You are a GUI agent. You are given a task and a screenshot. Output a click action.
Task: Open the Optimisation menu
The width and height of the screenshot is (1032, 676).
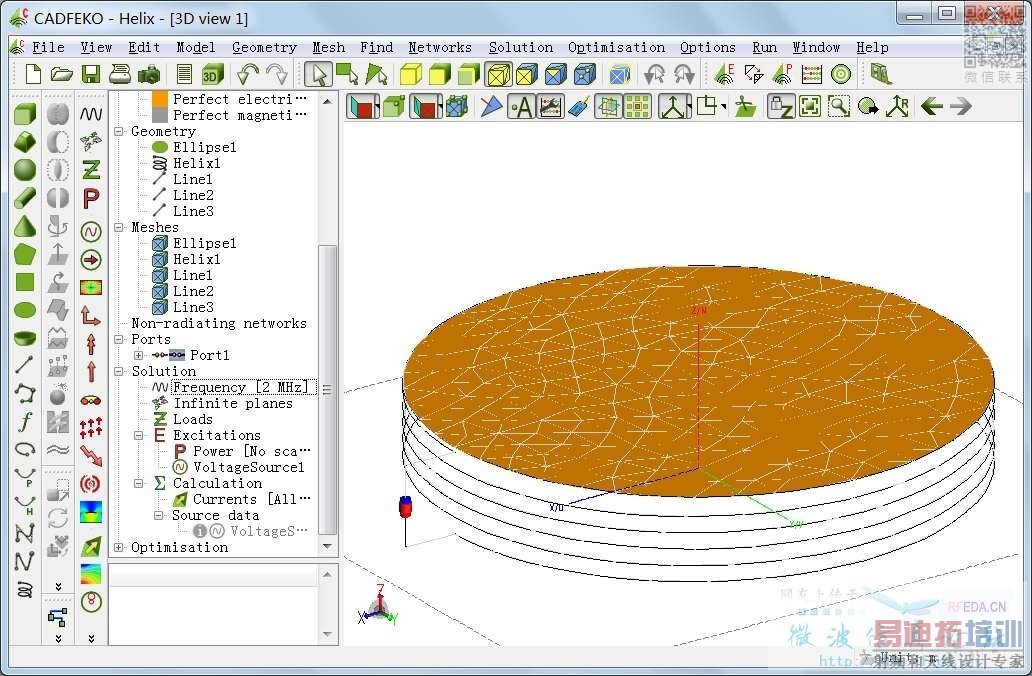click(x=616, y=47)
